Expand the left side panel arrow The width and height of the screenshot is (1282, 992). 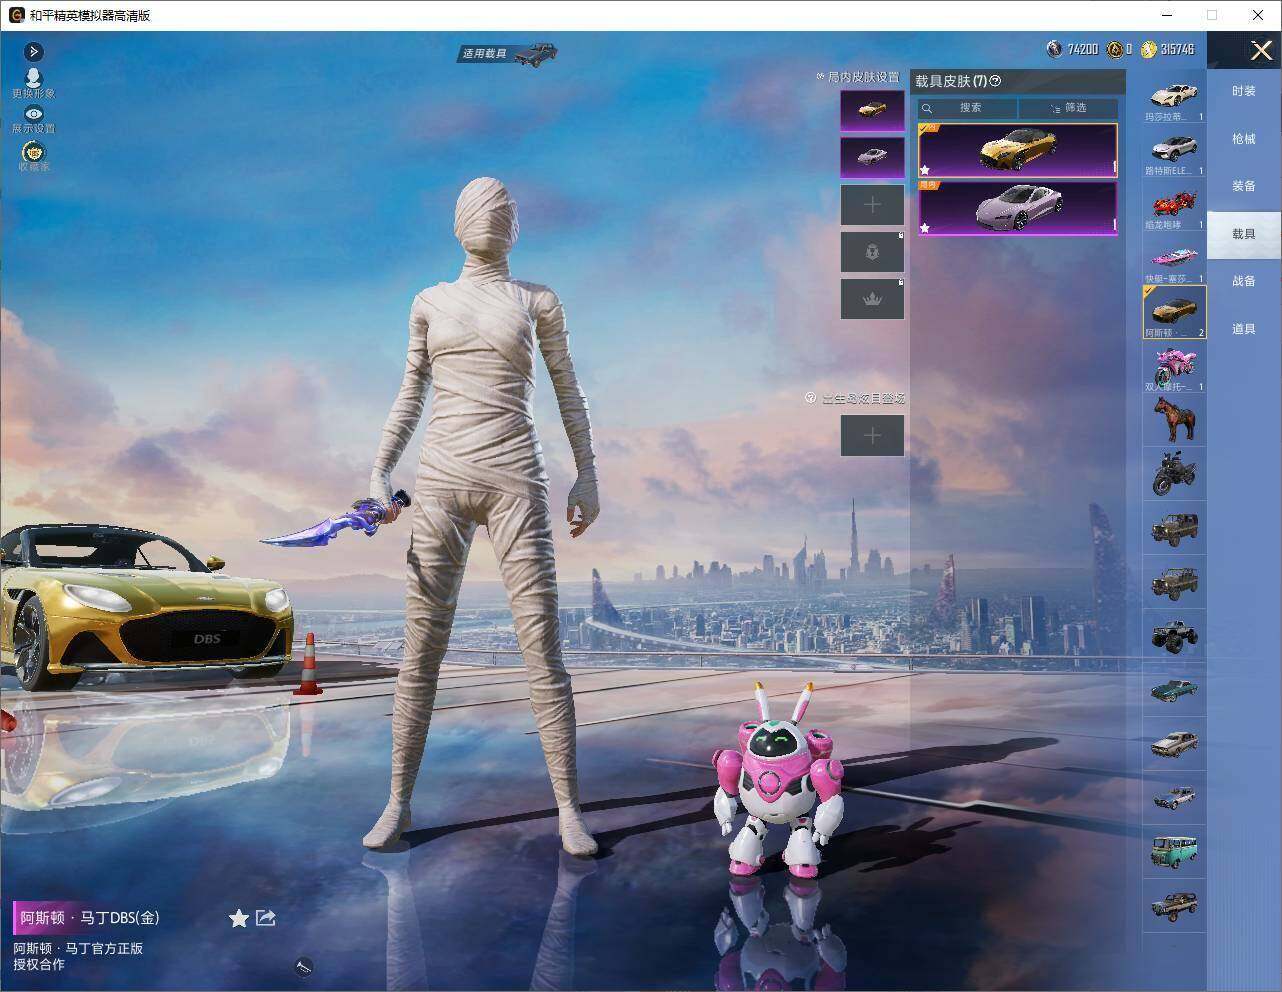(x=33, y=51)
